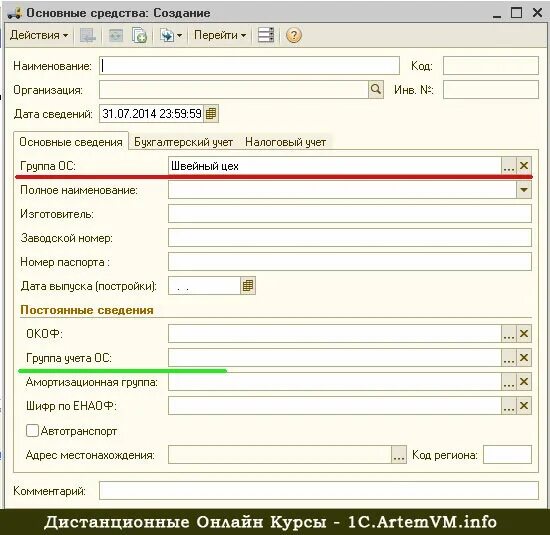Image resolution: width=550 pixels, height=535 pixels.
Task: Click the Дата сведений date field
Action: (x=151, y=114)
